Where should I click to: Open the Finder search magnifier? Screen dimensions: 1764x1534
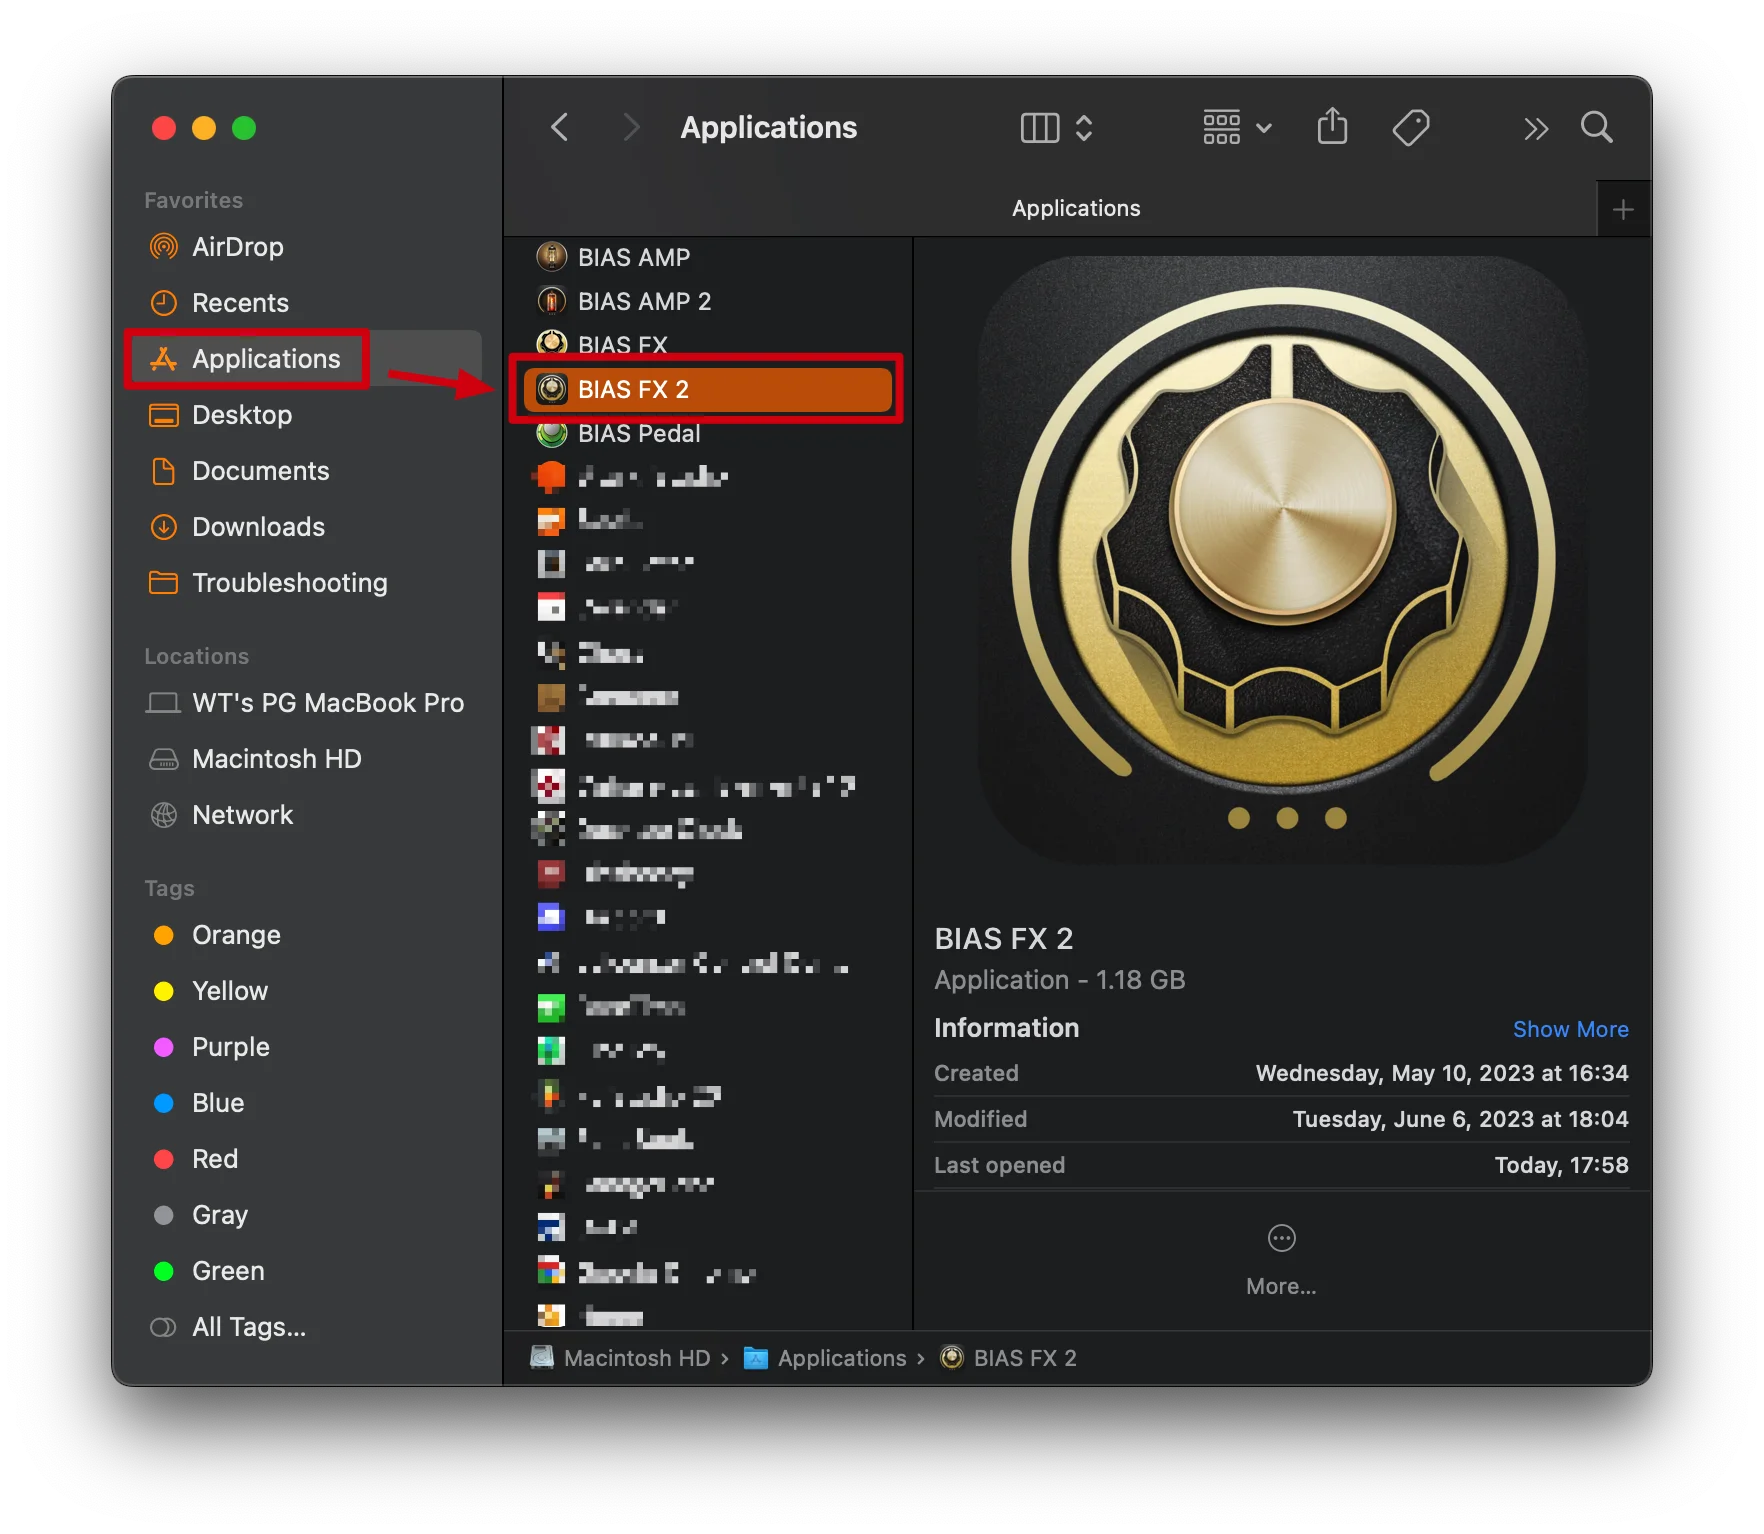click(1596, 128)
